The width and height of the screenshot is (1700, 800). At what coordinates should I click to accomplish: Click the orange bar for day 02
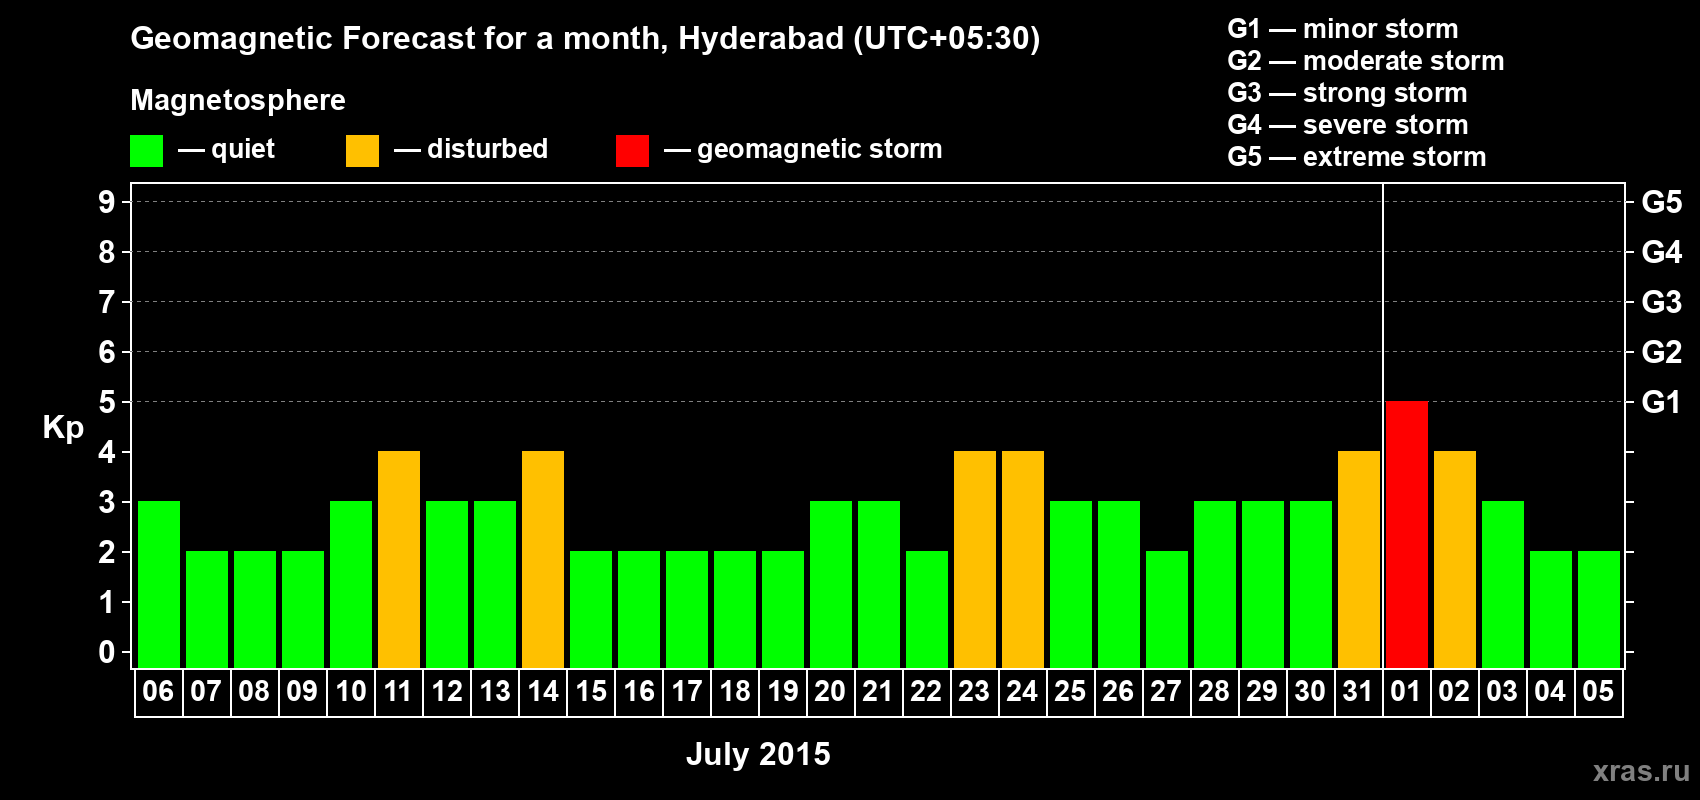pyautogui.click(x=1455, y=560)
